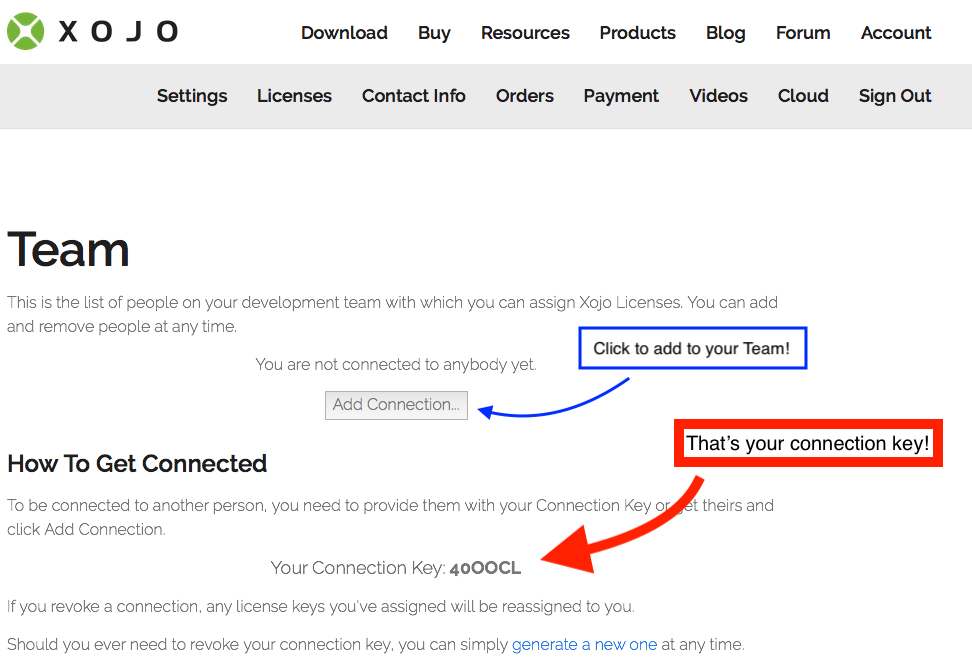Open the Licenses tab

[294, 96]
